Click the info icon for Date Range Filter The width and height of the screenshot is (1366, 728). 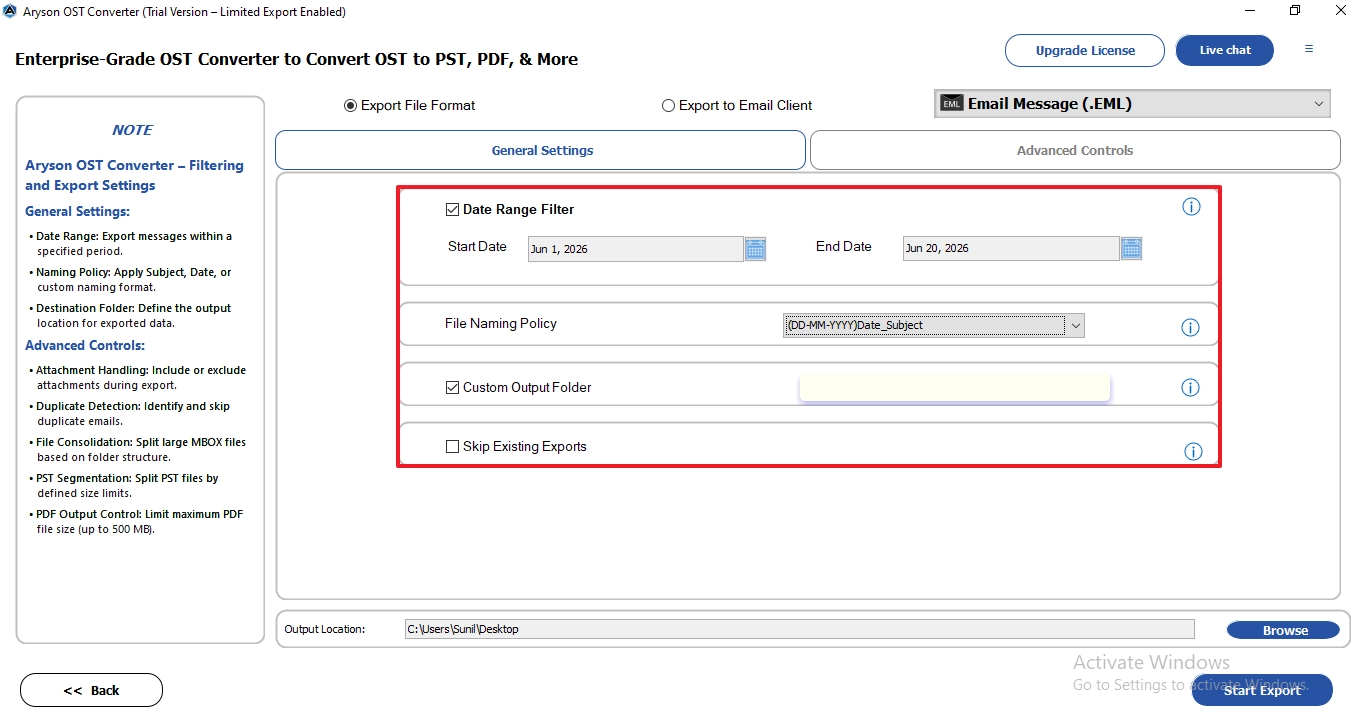[1191, 207]
